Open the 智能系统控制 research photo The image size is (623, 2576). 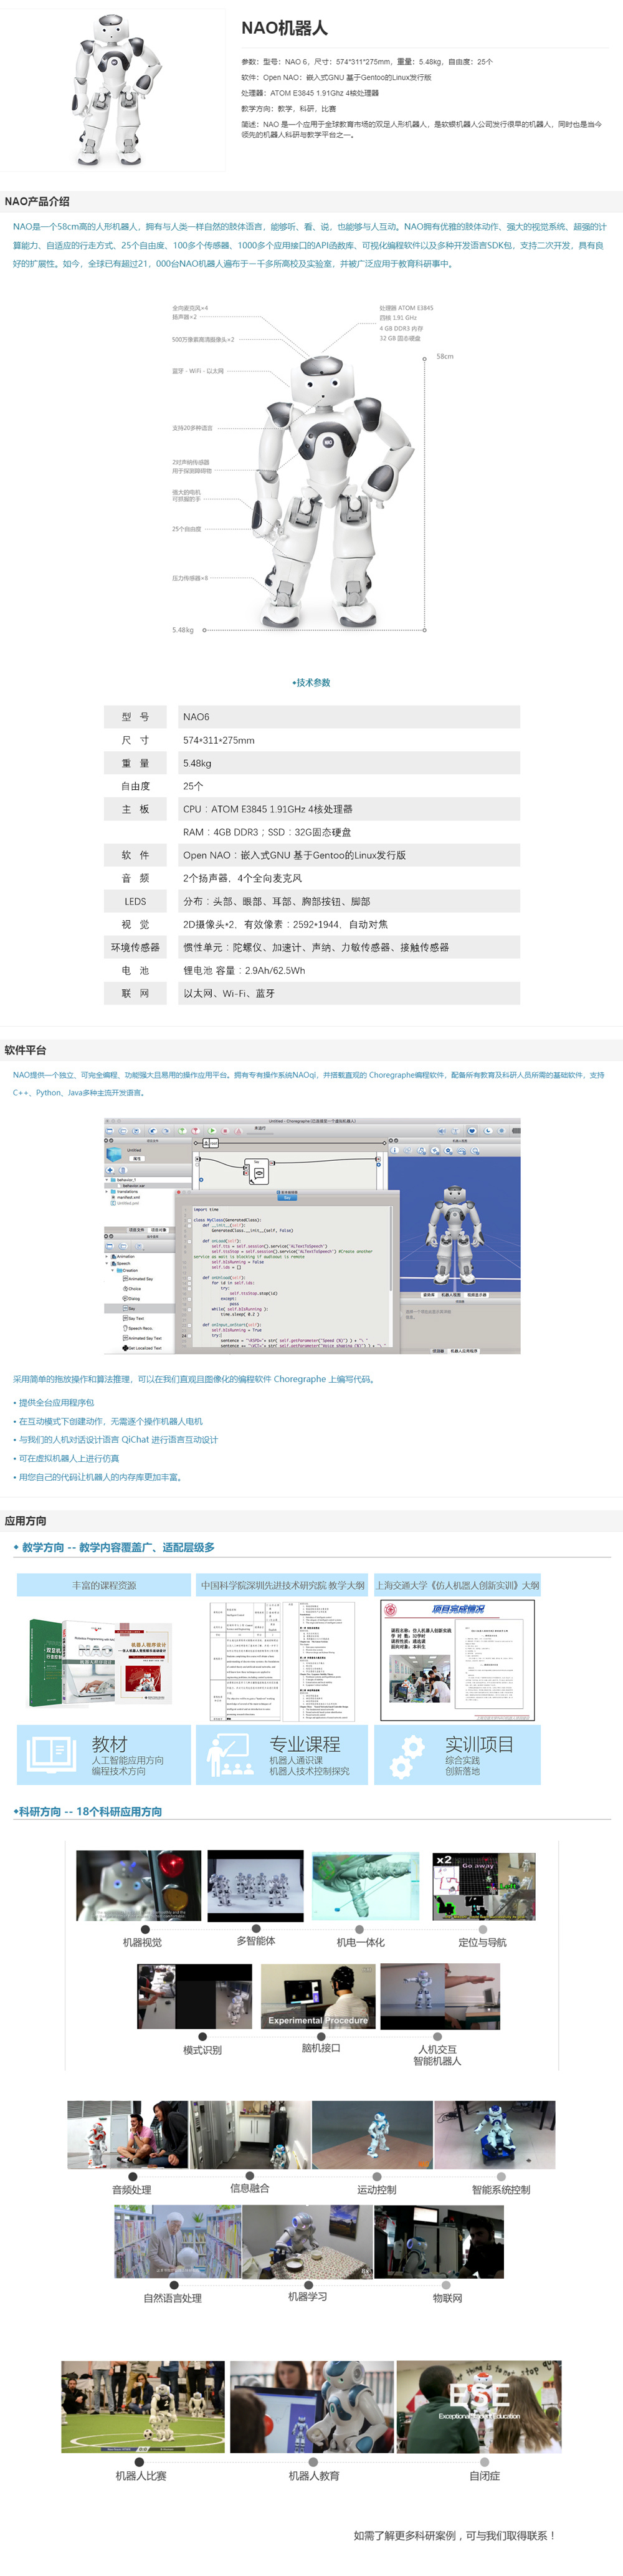coord(494,2134)
